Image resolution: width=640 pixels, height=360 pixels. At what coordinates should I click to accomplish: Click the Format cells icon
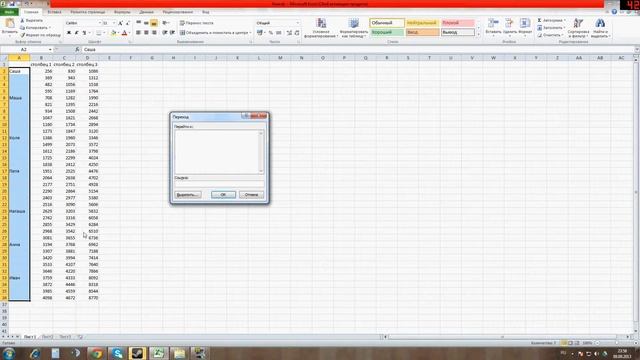click(525, 24)
